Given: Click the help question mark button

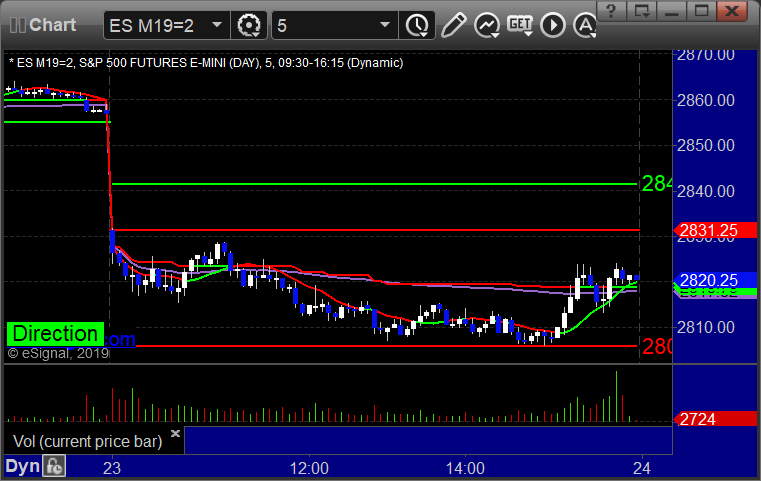Looking at the screenshot, I should [x=611, y=10].
